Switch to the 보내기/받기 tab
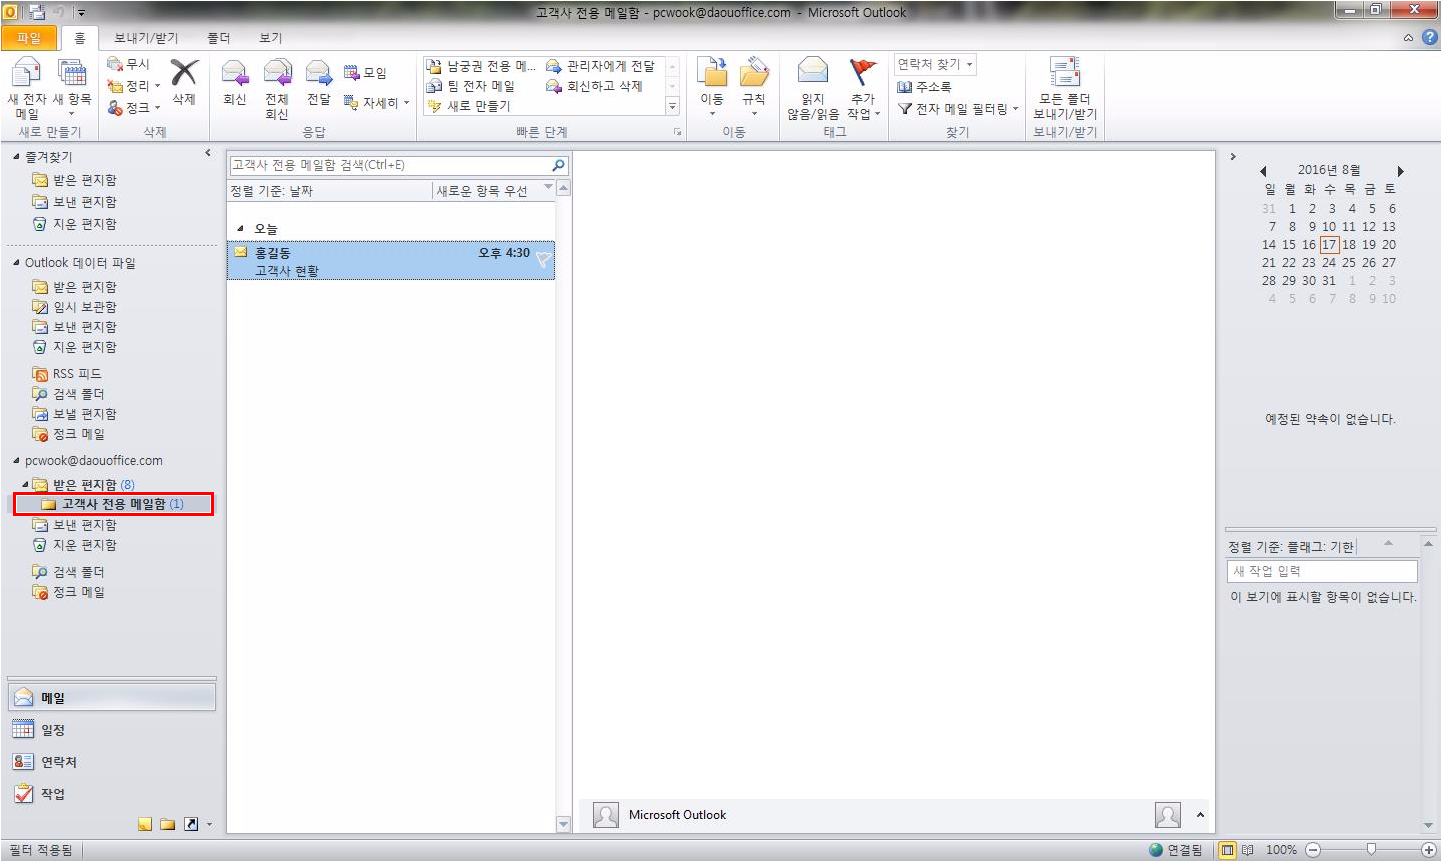This screenshot has width=1442, height=862. [146, 38]
